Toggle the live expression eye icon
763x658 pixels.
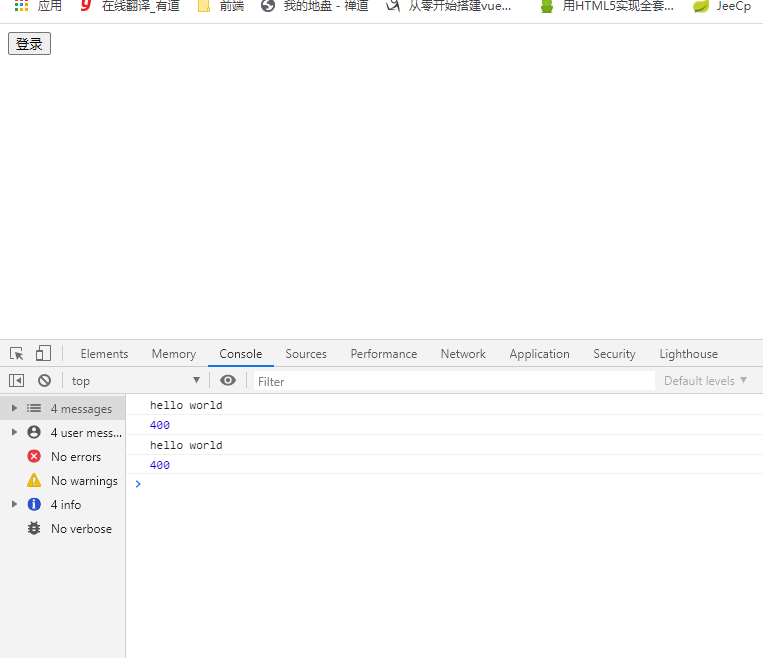228,380
